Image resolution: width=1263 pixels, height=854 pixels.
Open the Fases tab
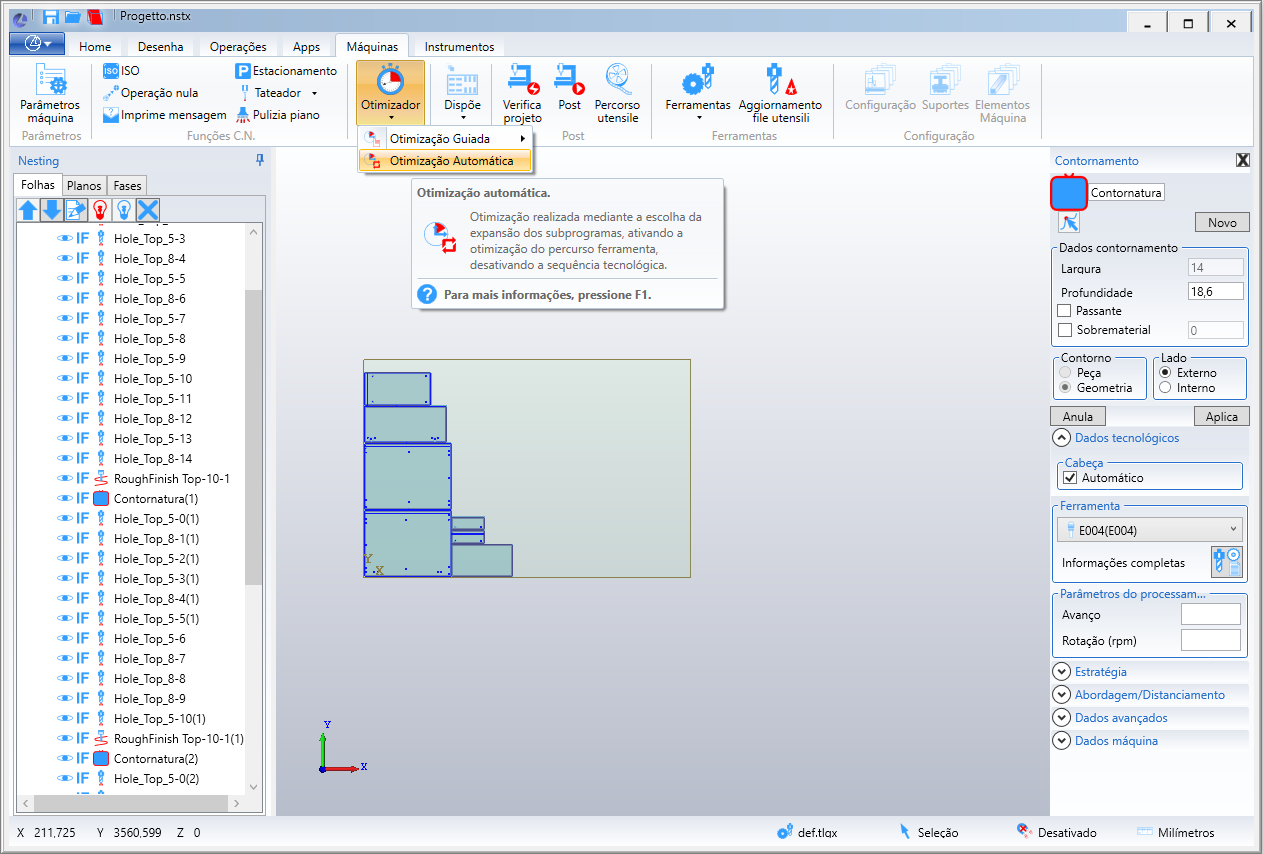pos(127,186)
